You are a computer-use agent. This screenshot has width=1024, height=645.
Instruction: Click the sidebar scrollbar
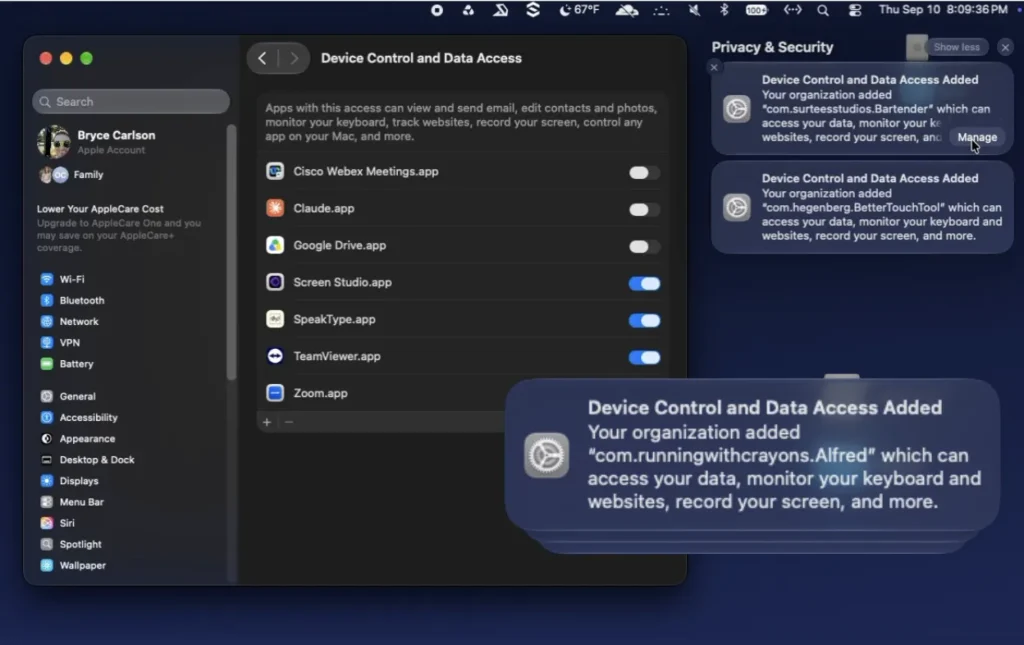[x=231, y=253]
